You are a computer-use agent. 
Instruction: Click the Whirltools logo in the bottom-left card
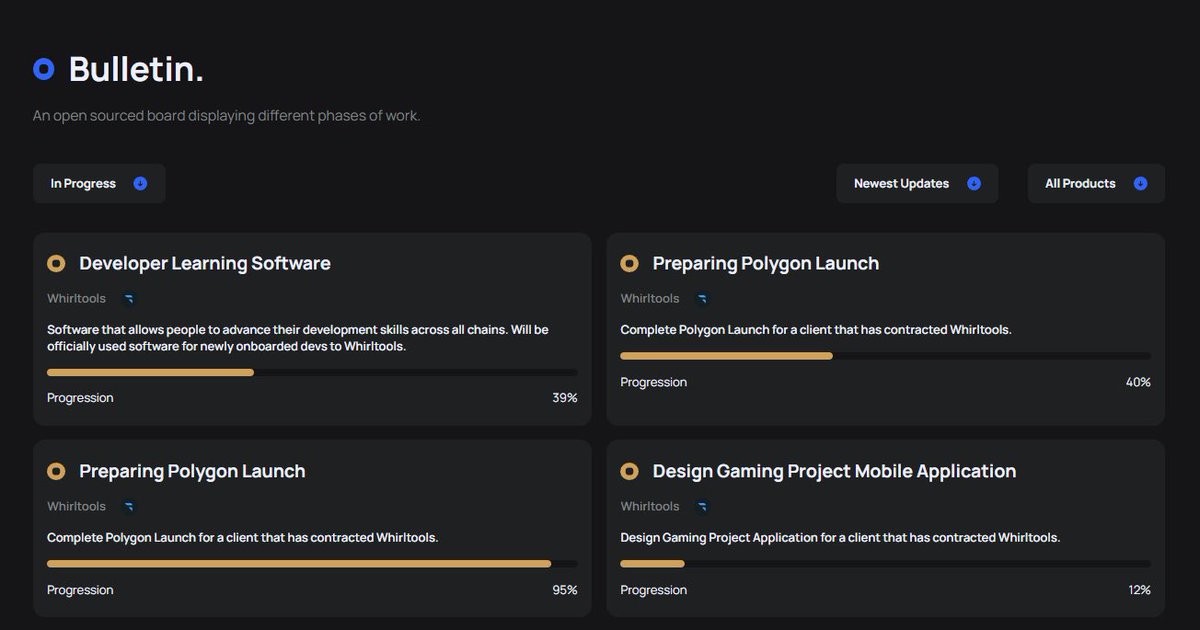pyautogui.click(x=128, y=506)
